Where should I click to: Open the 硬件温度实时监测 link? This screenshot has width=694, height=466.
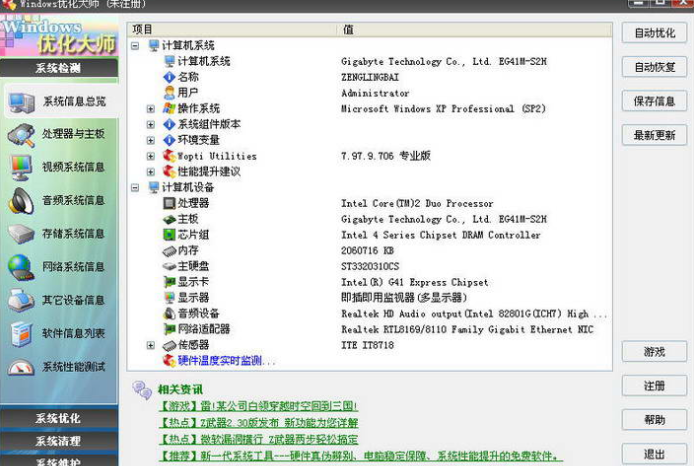pos(227,361)
